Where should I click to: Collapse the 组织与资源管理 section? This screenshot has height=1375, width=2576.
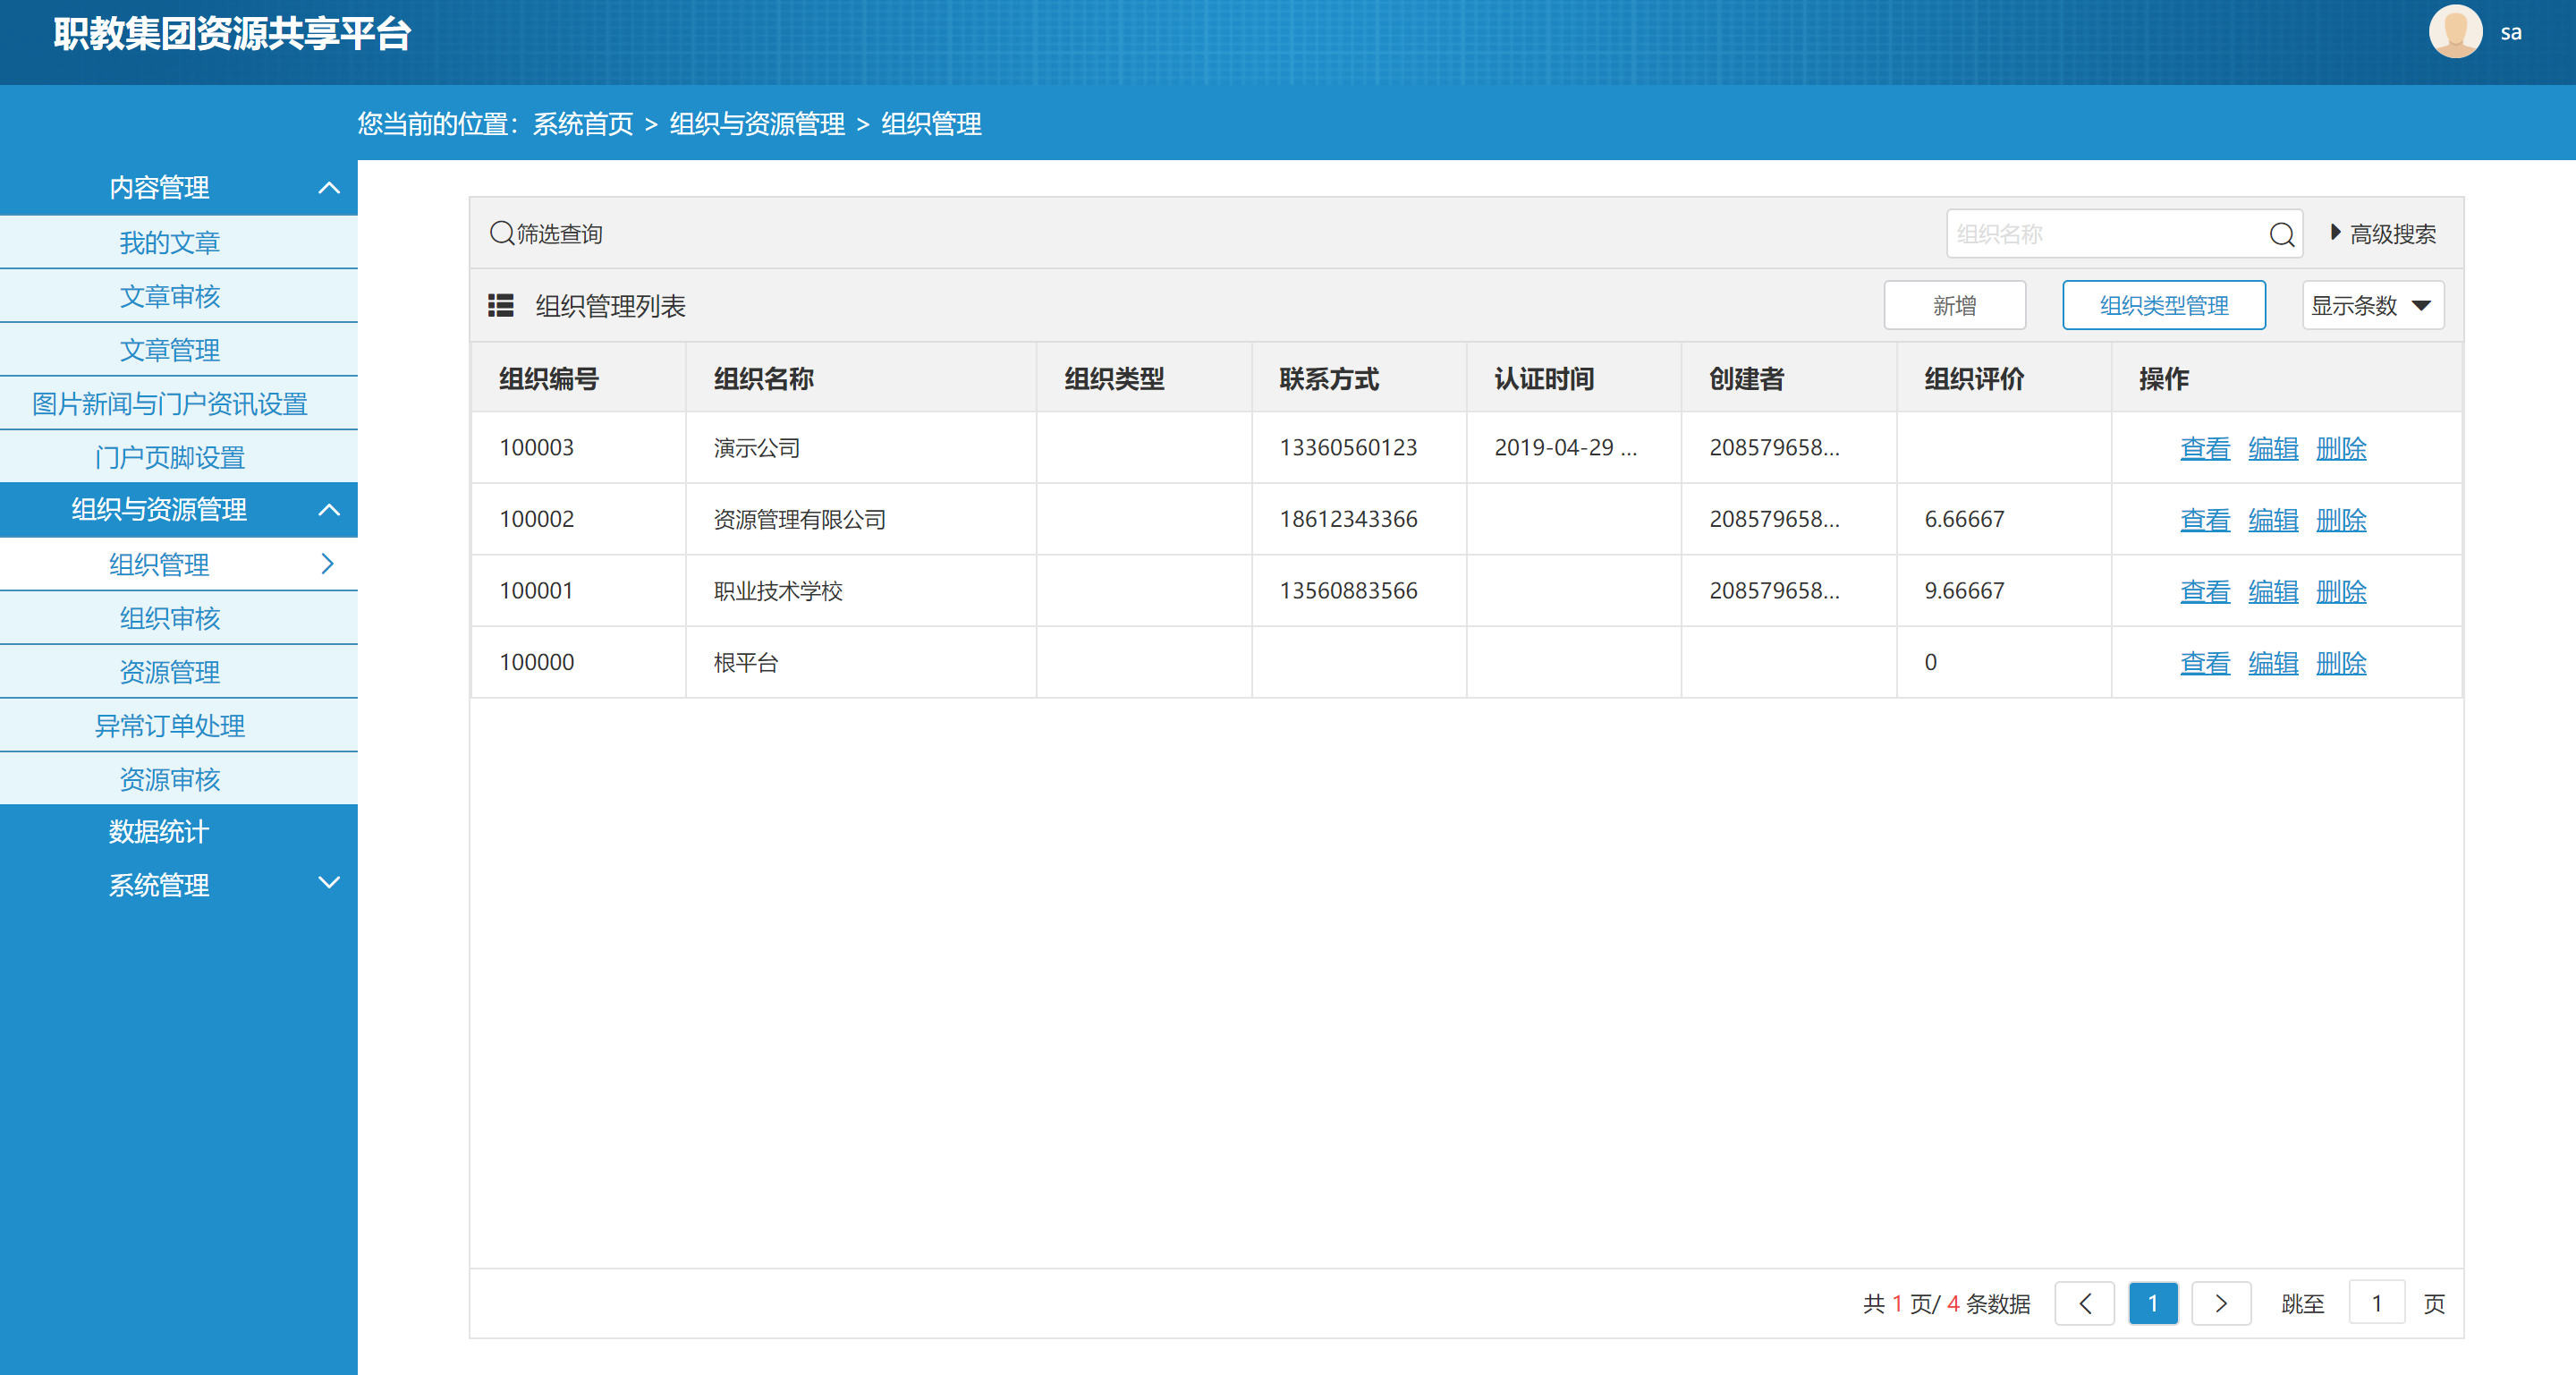click(329, 510)
